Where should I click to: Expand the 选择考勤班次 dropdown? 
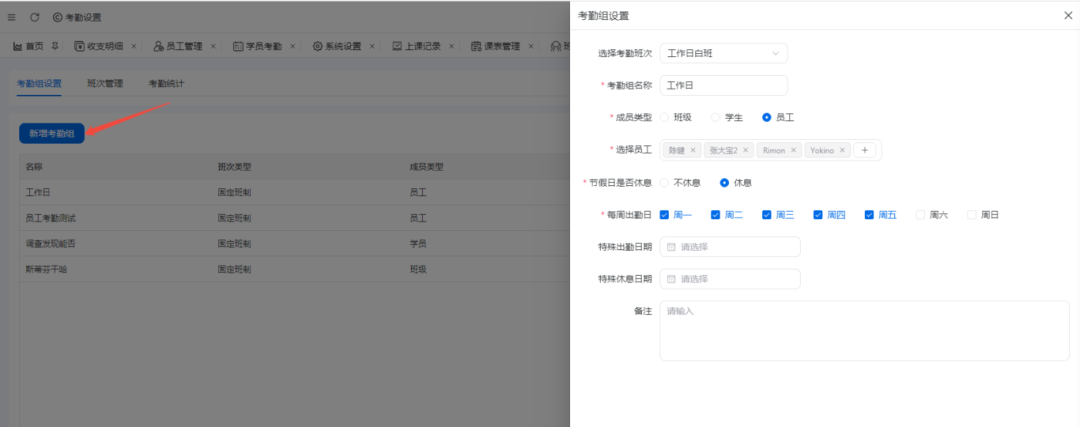(723, 53)
